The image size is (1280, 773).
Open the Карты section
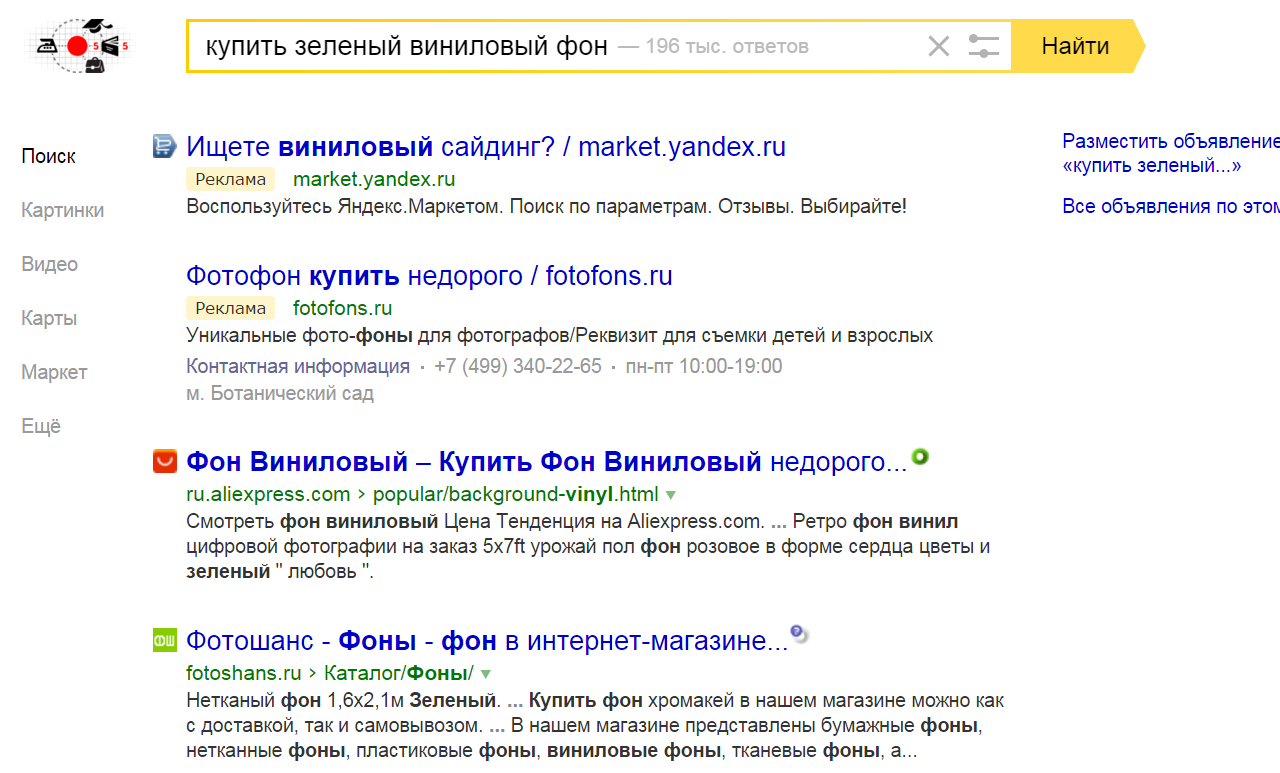tap(49, 318)
